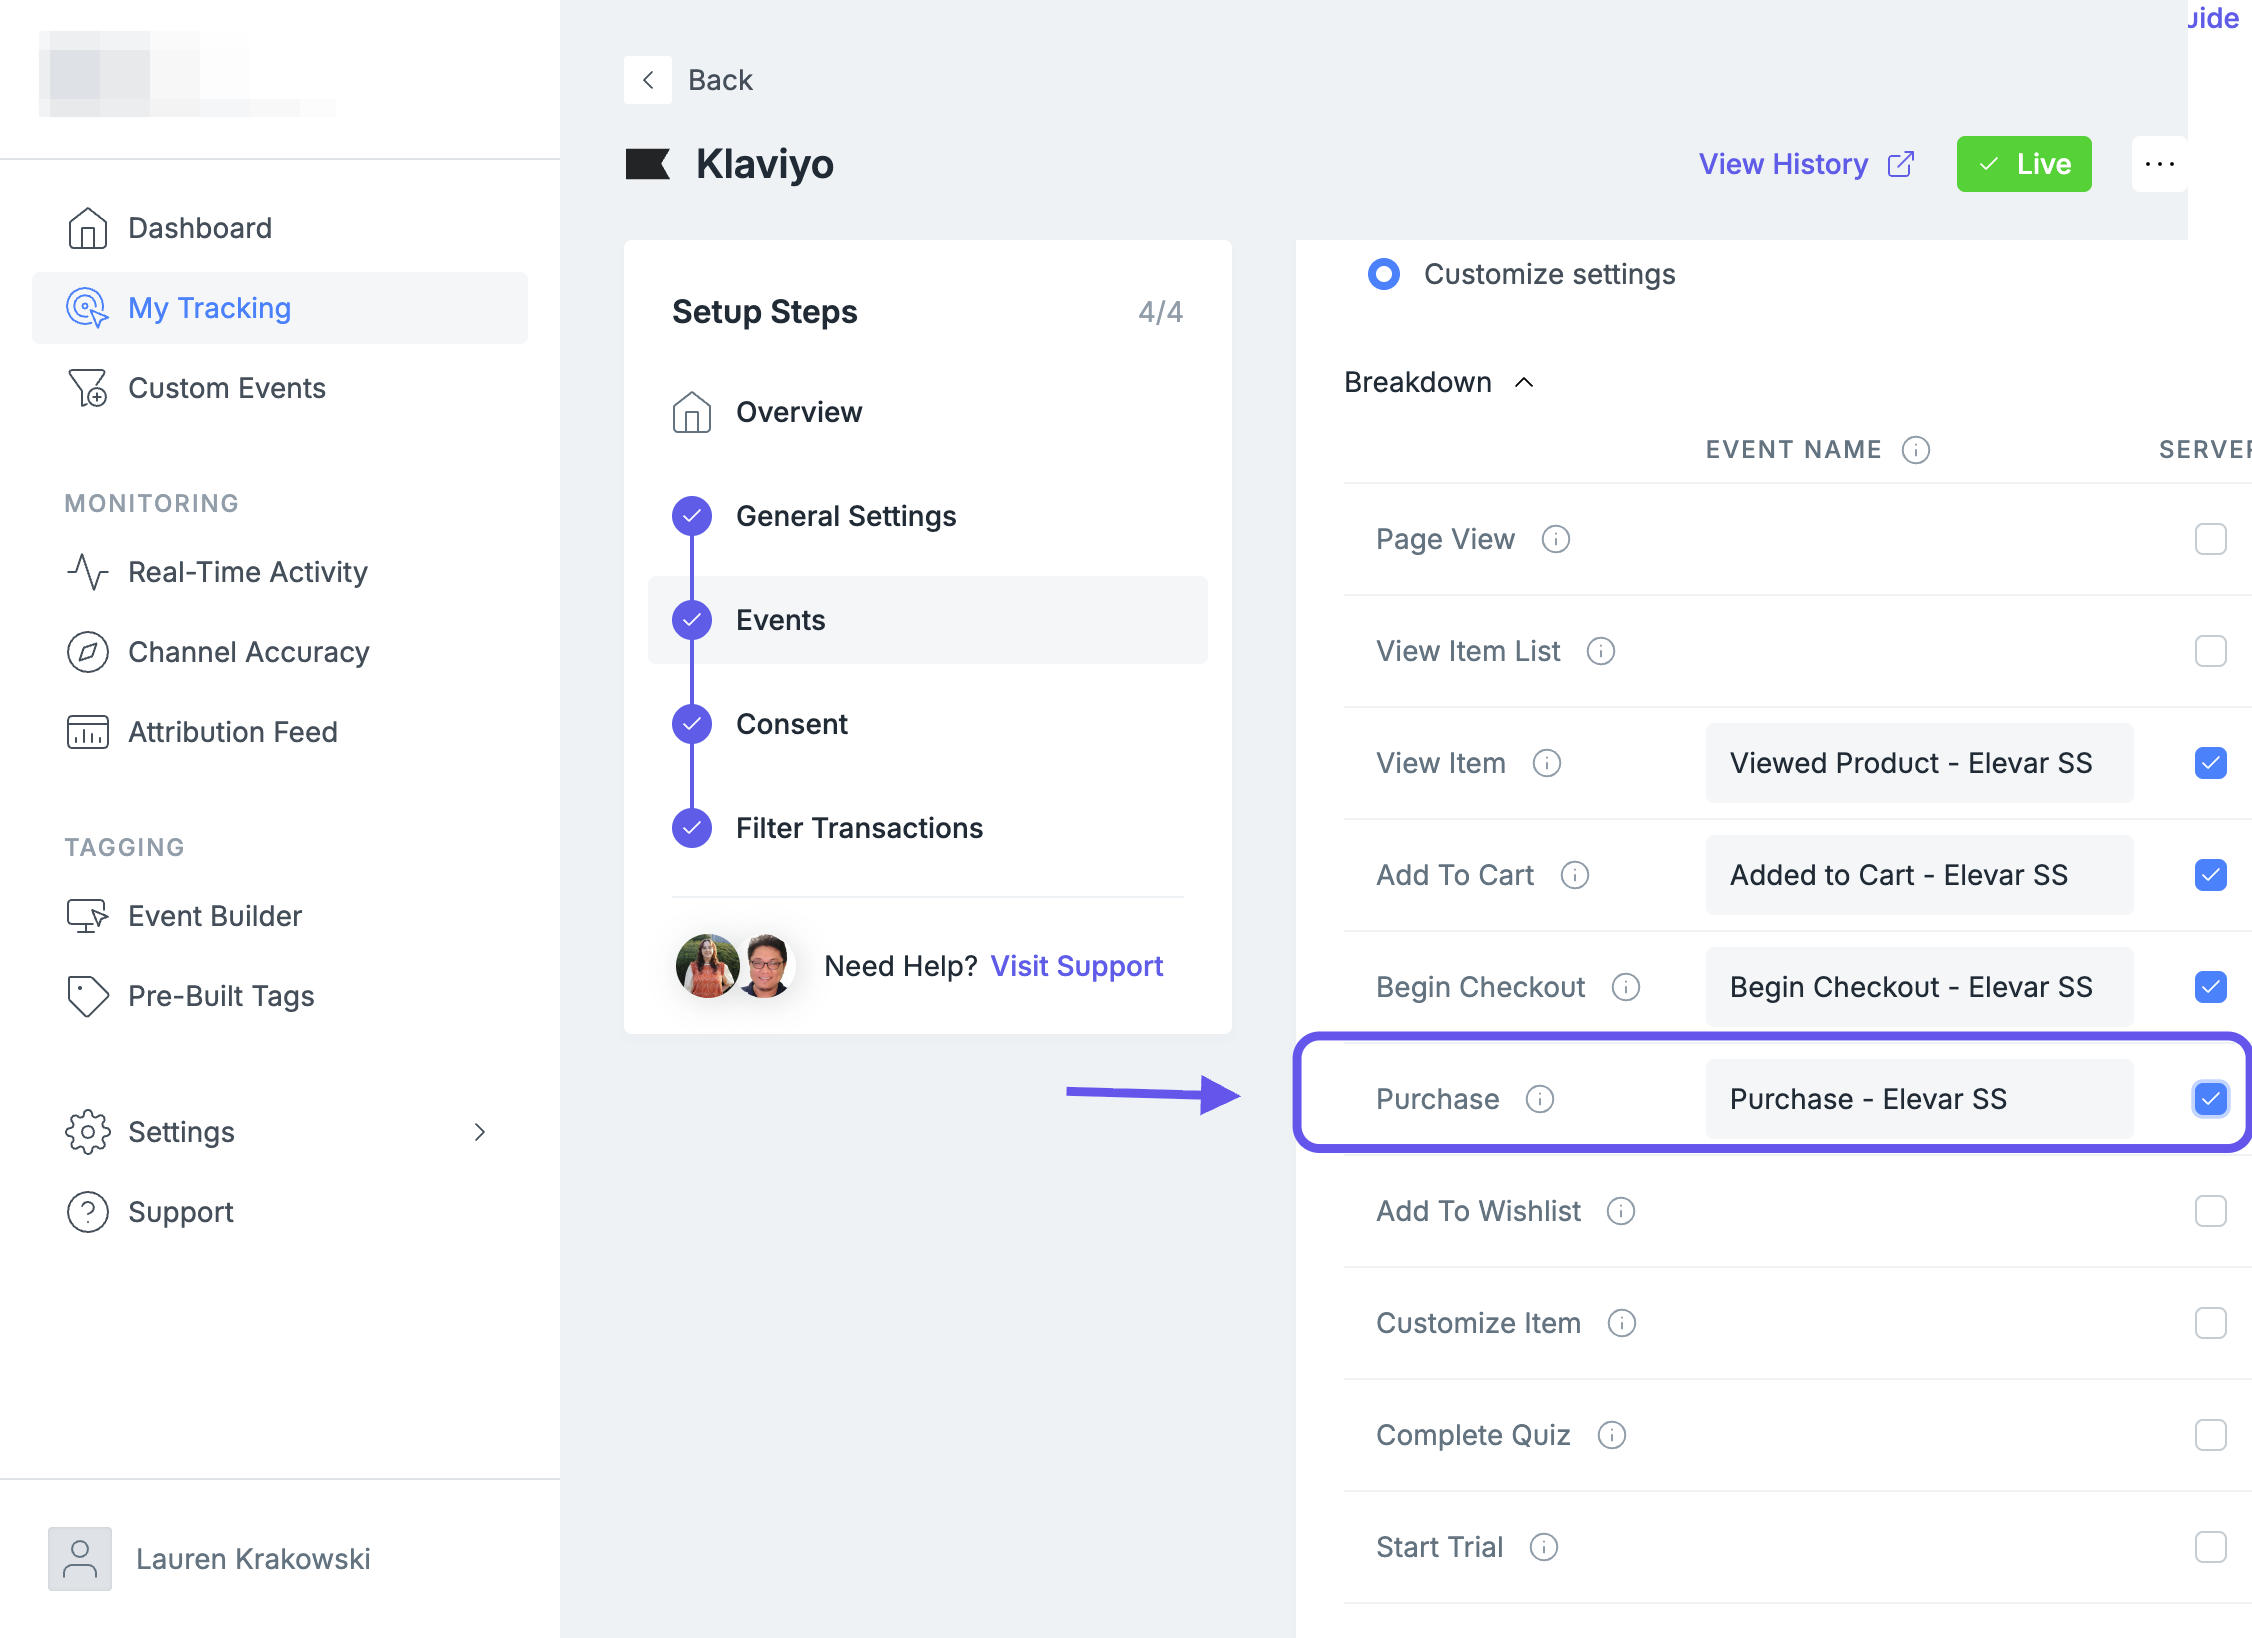Open Event Builder under Tagging
The width and height of the screenshot is (2252, 1638).
click(x=280, y=916)
